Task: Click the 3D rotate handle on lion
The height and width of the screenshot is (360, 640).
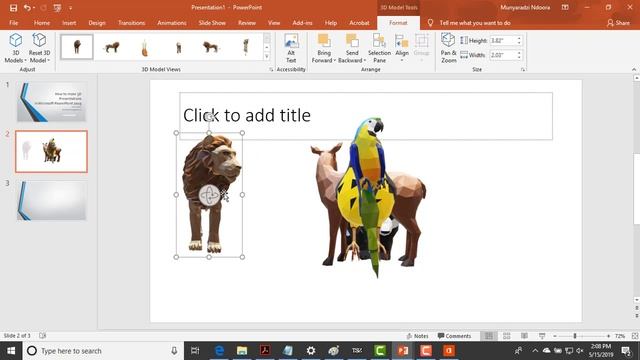Action: (x=209, y=195)
